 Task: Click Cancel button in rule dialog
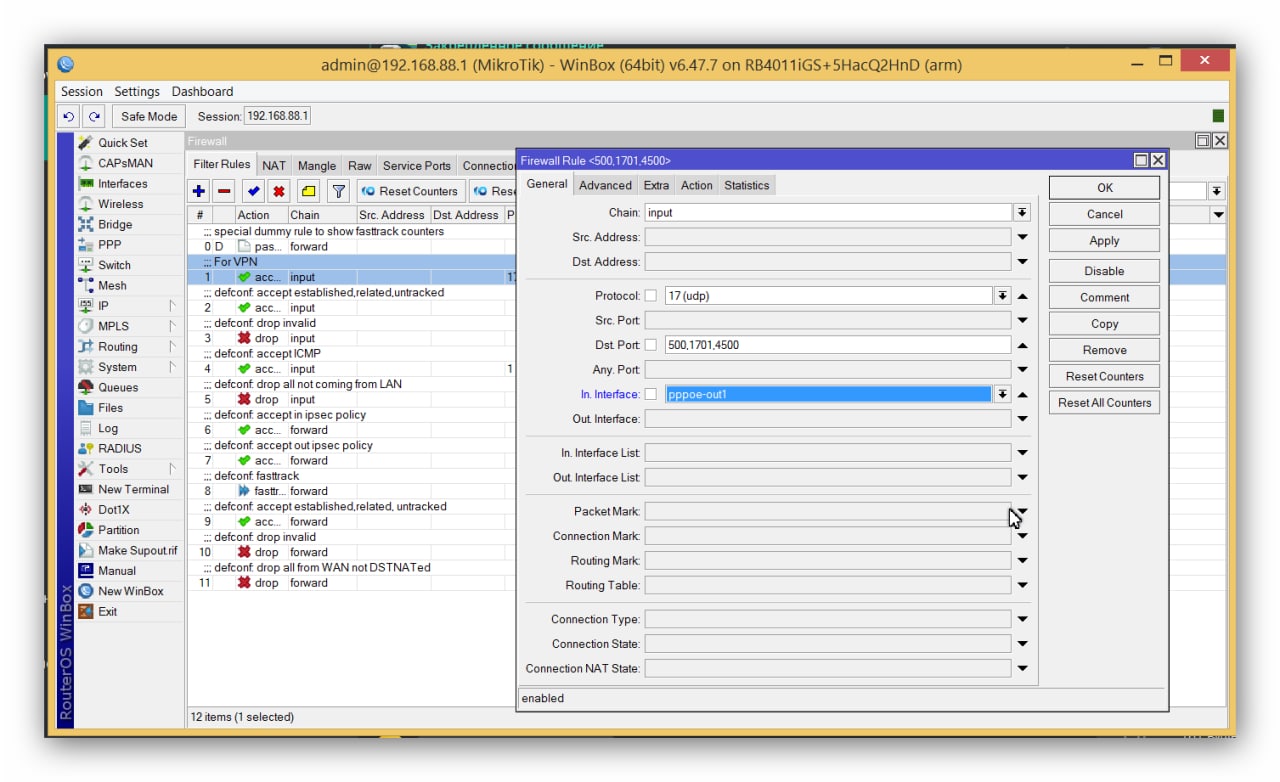coord(1104,214)
